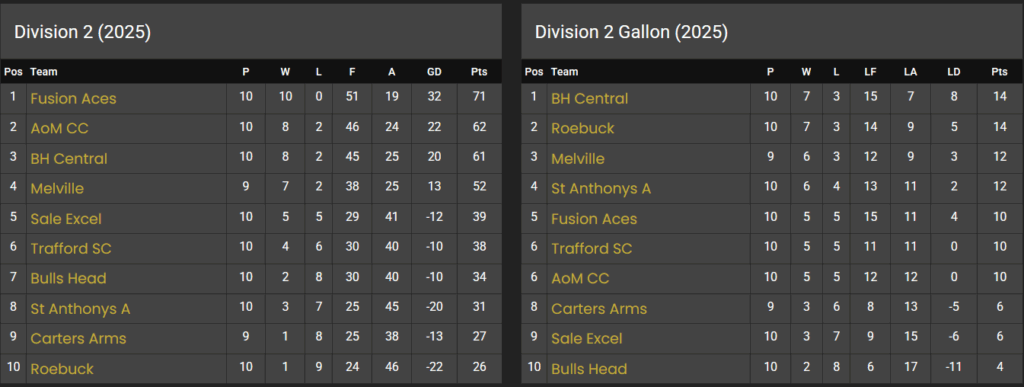Open Fusion Aces team link in Division 2
Viewport: 1024px width, 387px height.
(73, 99)
